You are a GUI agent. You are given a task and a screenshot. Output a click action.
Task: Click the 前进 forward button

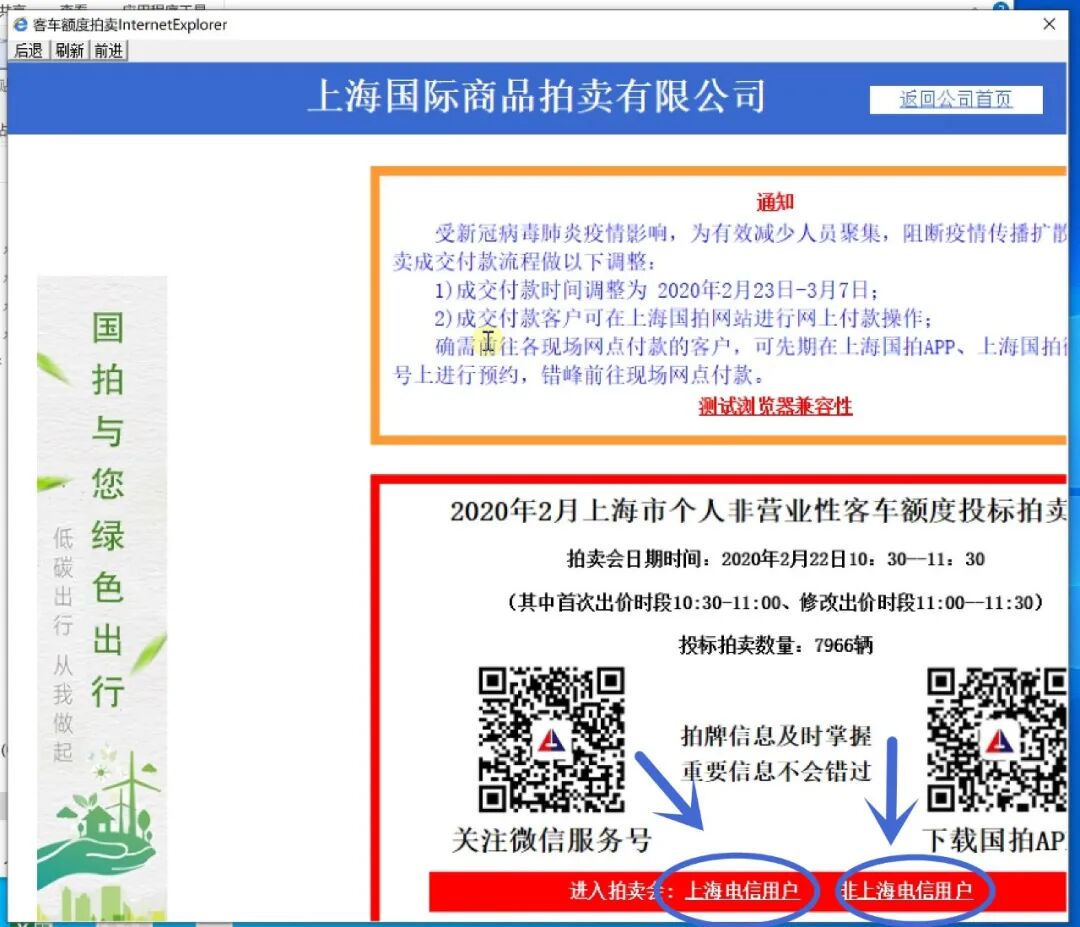click(x=109, y=51)
